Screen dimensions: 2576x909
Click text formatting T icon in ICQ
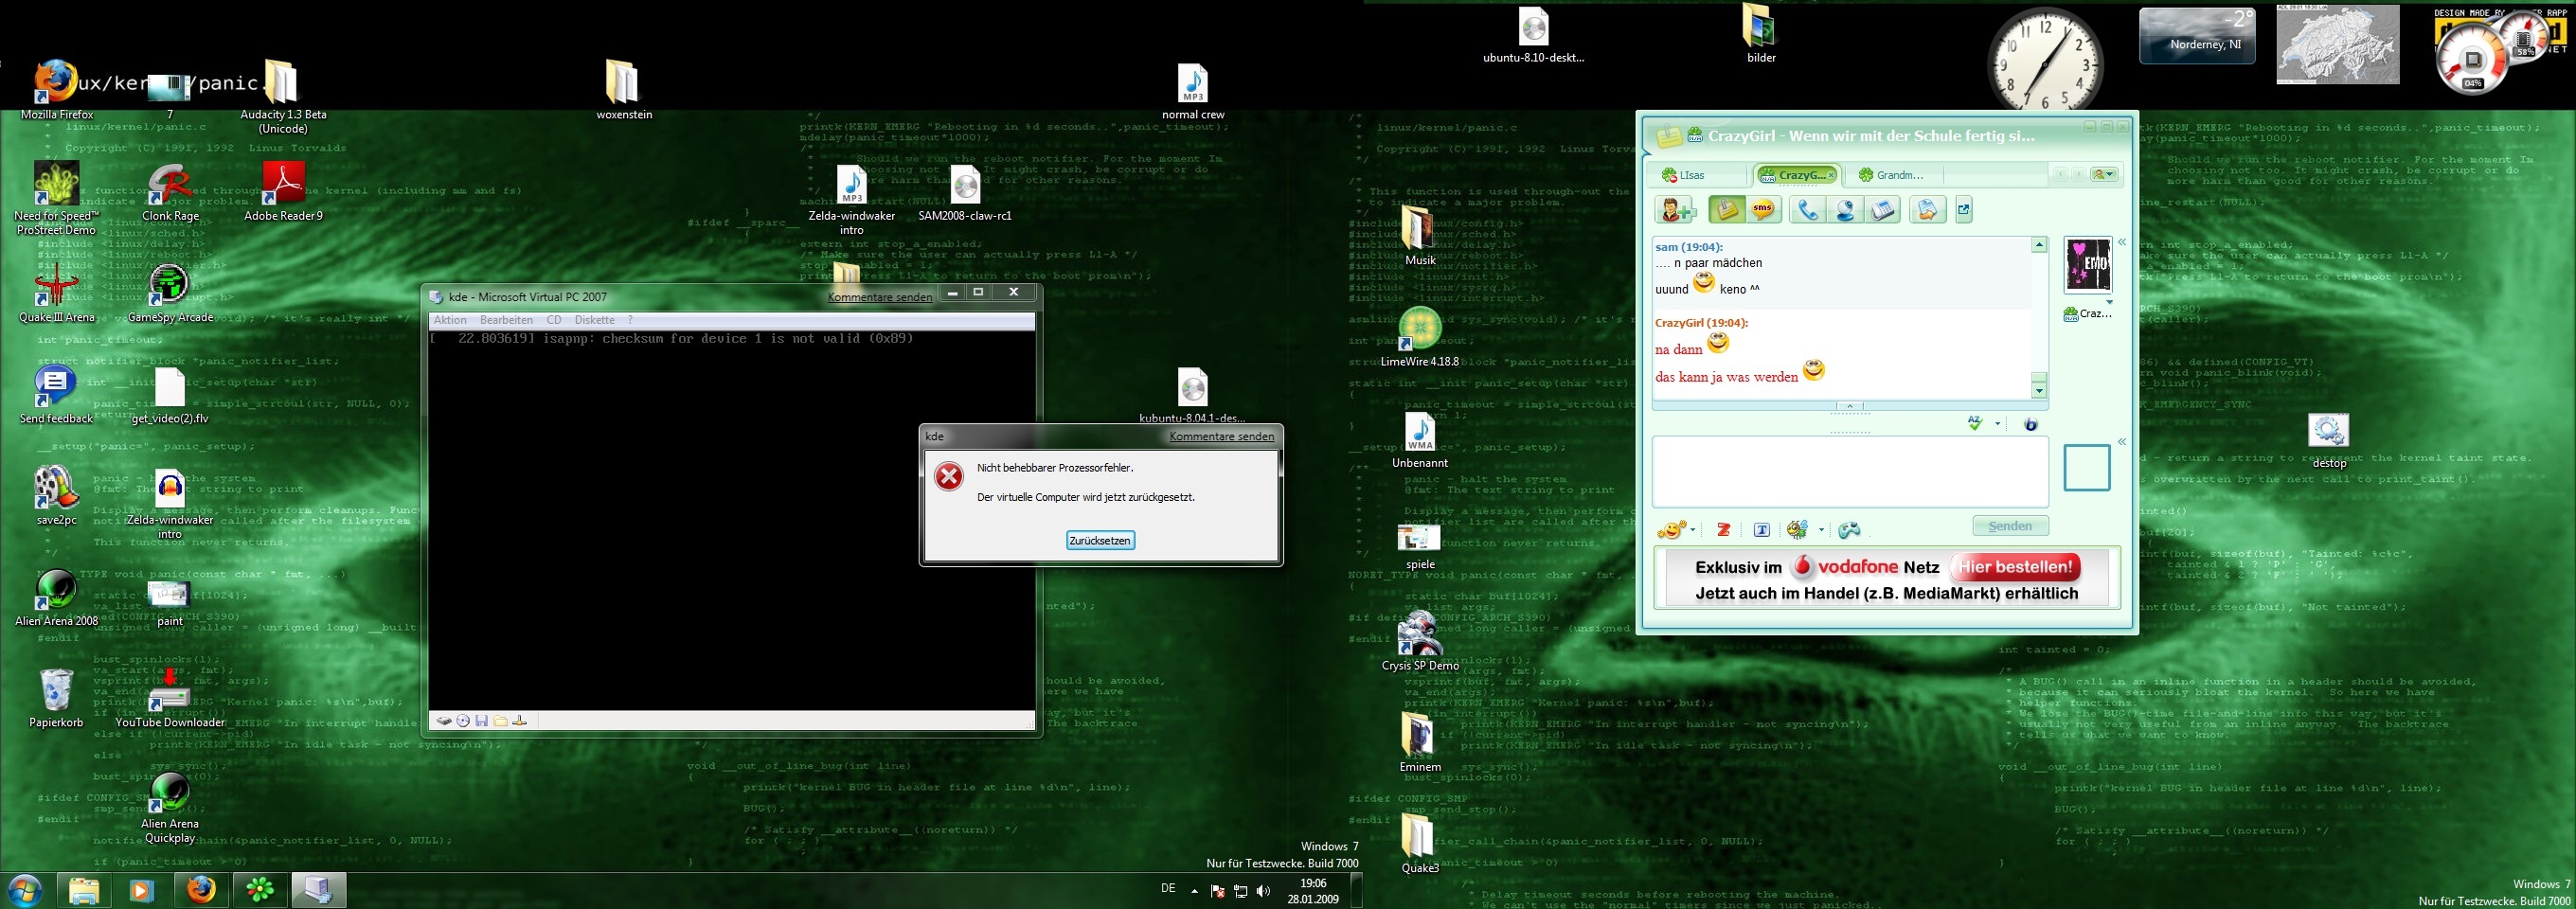point(1762,530)
